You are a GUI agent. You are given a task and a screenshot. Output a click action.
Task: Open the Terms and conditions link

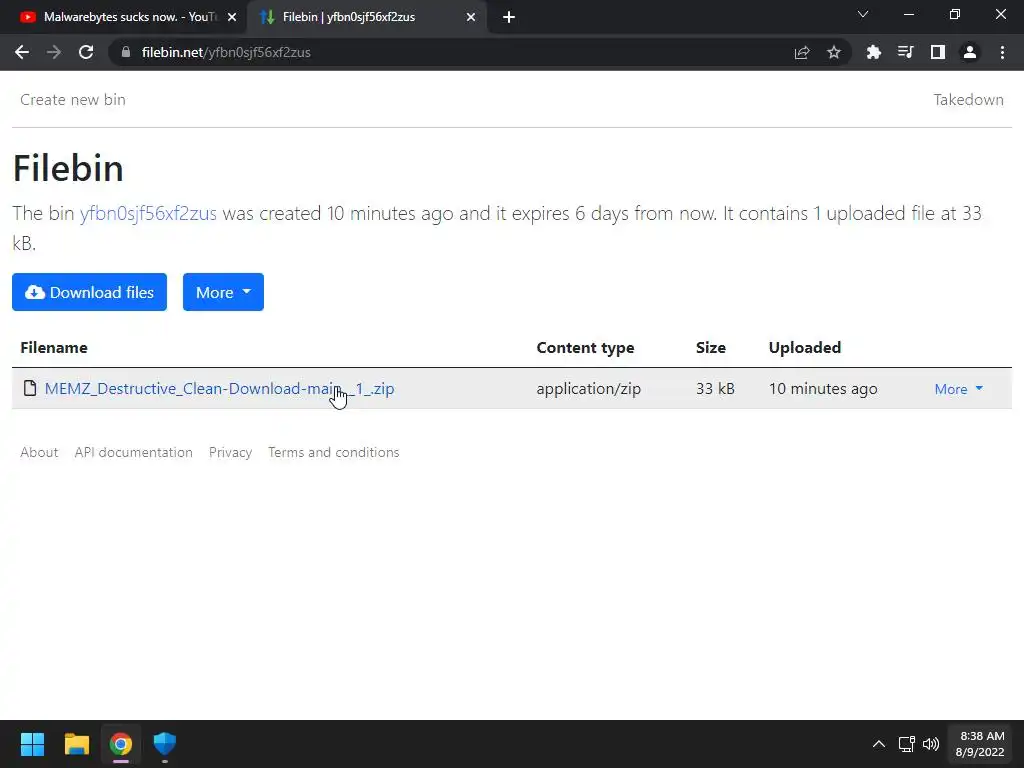[333, 452]
